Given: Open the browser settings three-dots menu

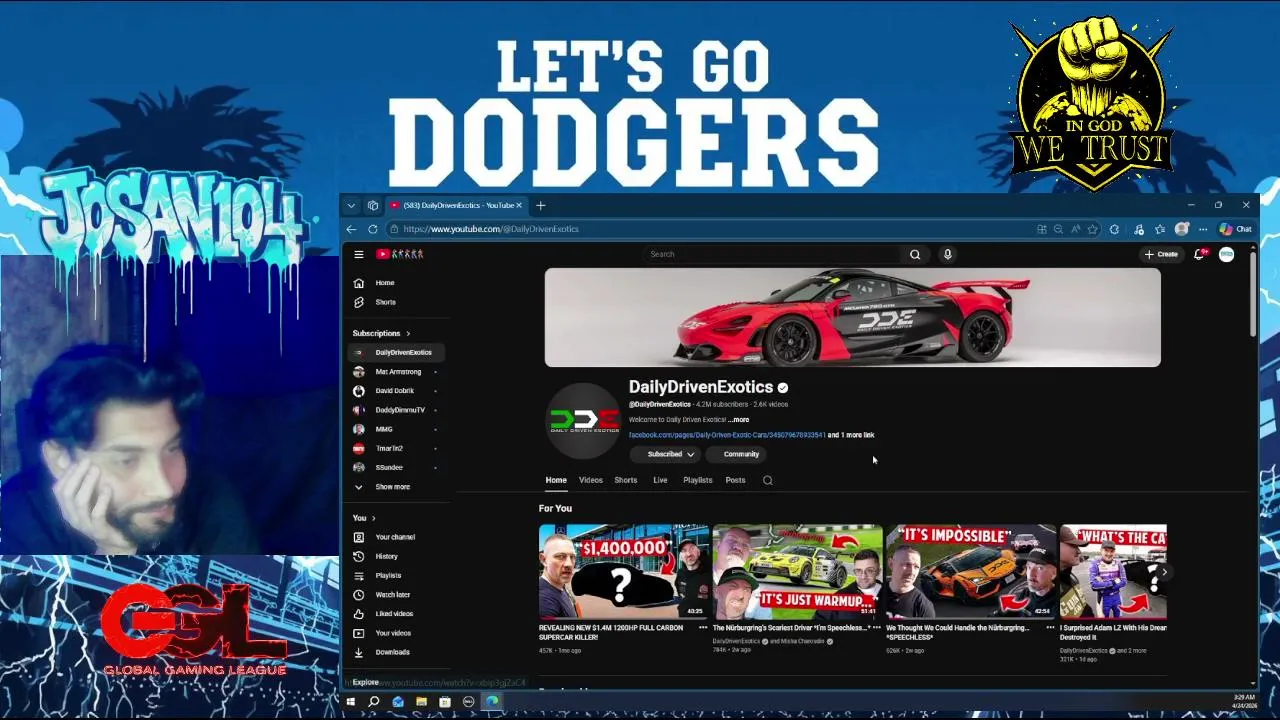Looking at the screenshot, I should [1203, 229].
